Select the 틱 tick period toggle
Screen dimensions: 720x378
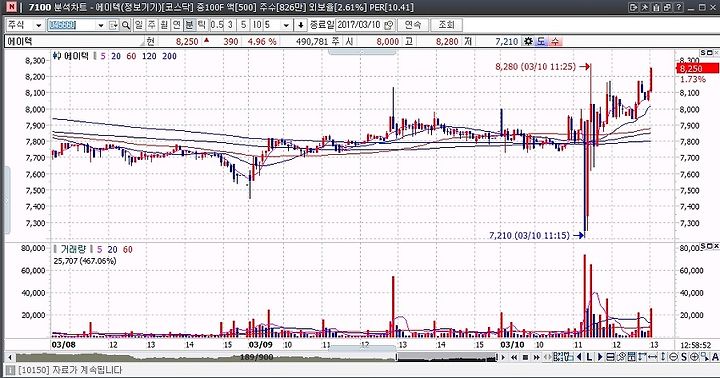click(x=202, y=25)
